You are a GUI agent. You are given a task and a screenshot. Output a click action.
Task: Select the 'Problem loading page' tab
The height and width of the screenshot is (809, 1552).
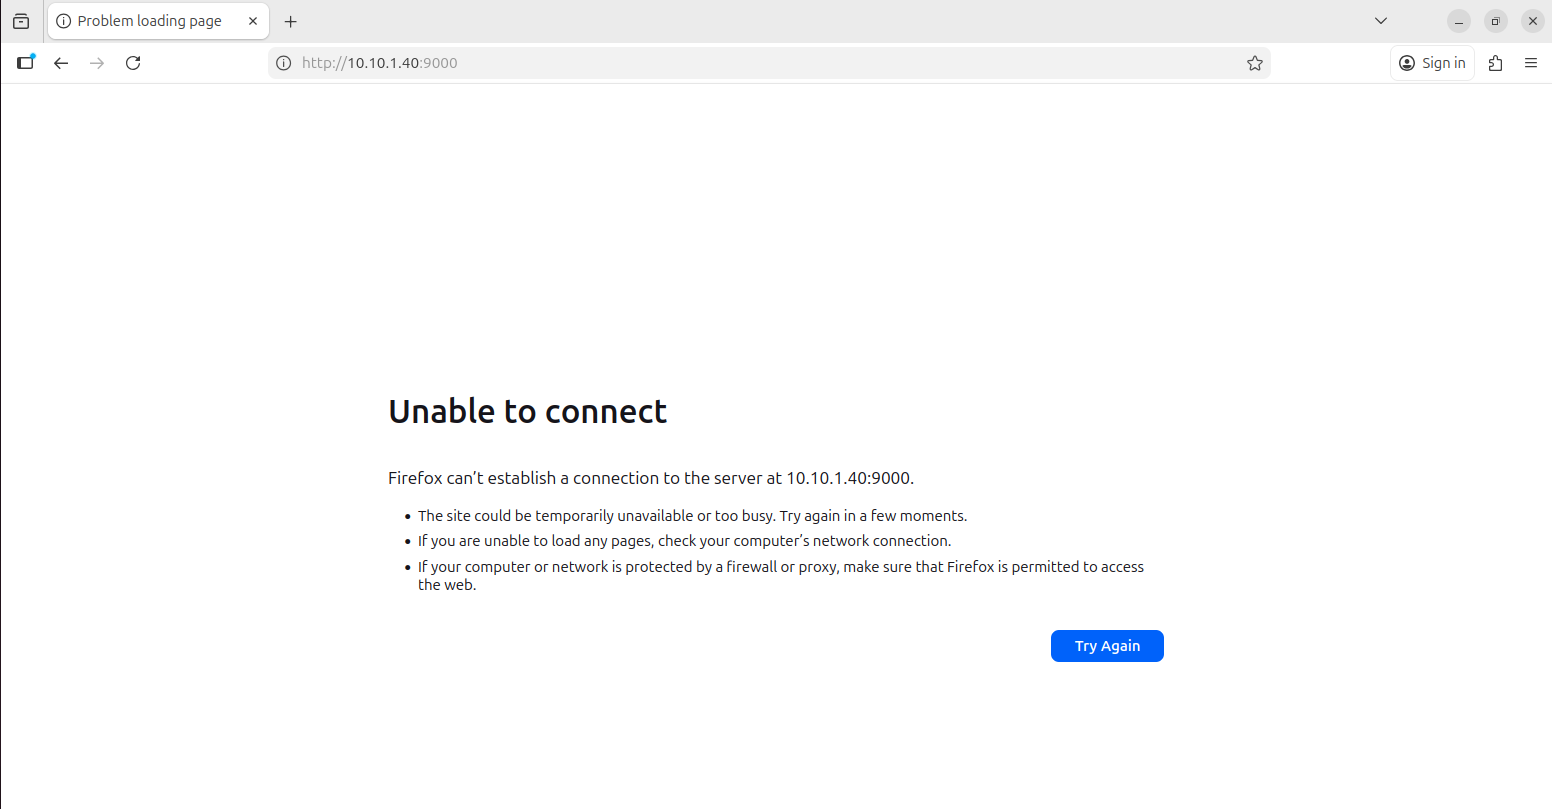click(149, 21)
